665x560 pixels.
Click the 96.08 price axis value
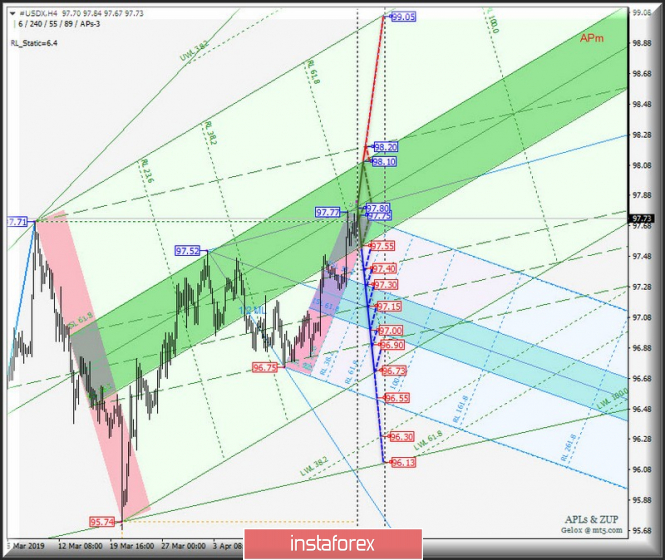pyautogui.click(x=642, y=469)
